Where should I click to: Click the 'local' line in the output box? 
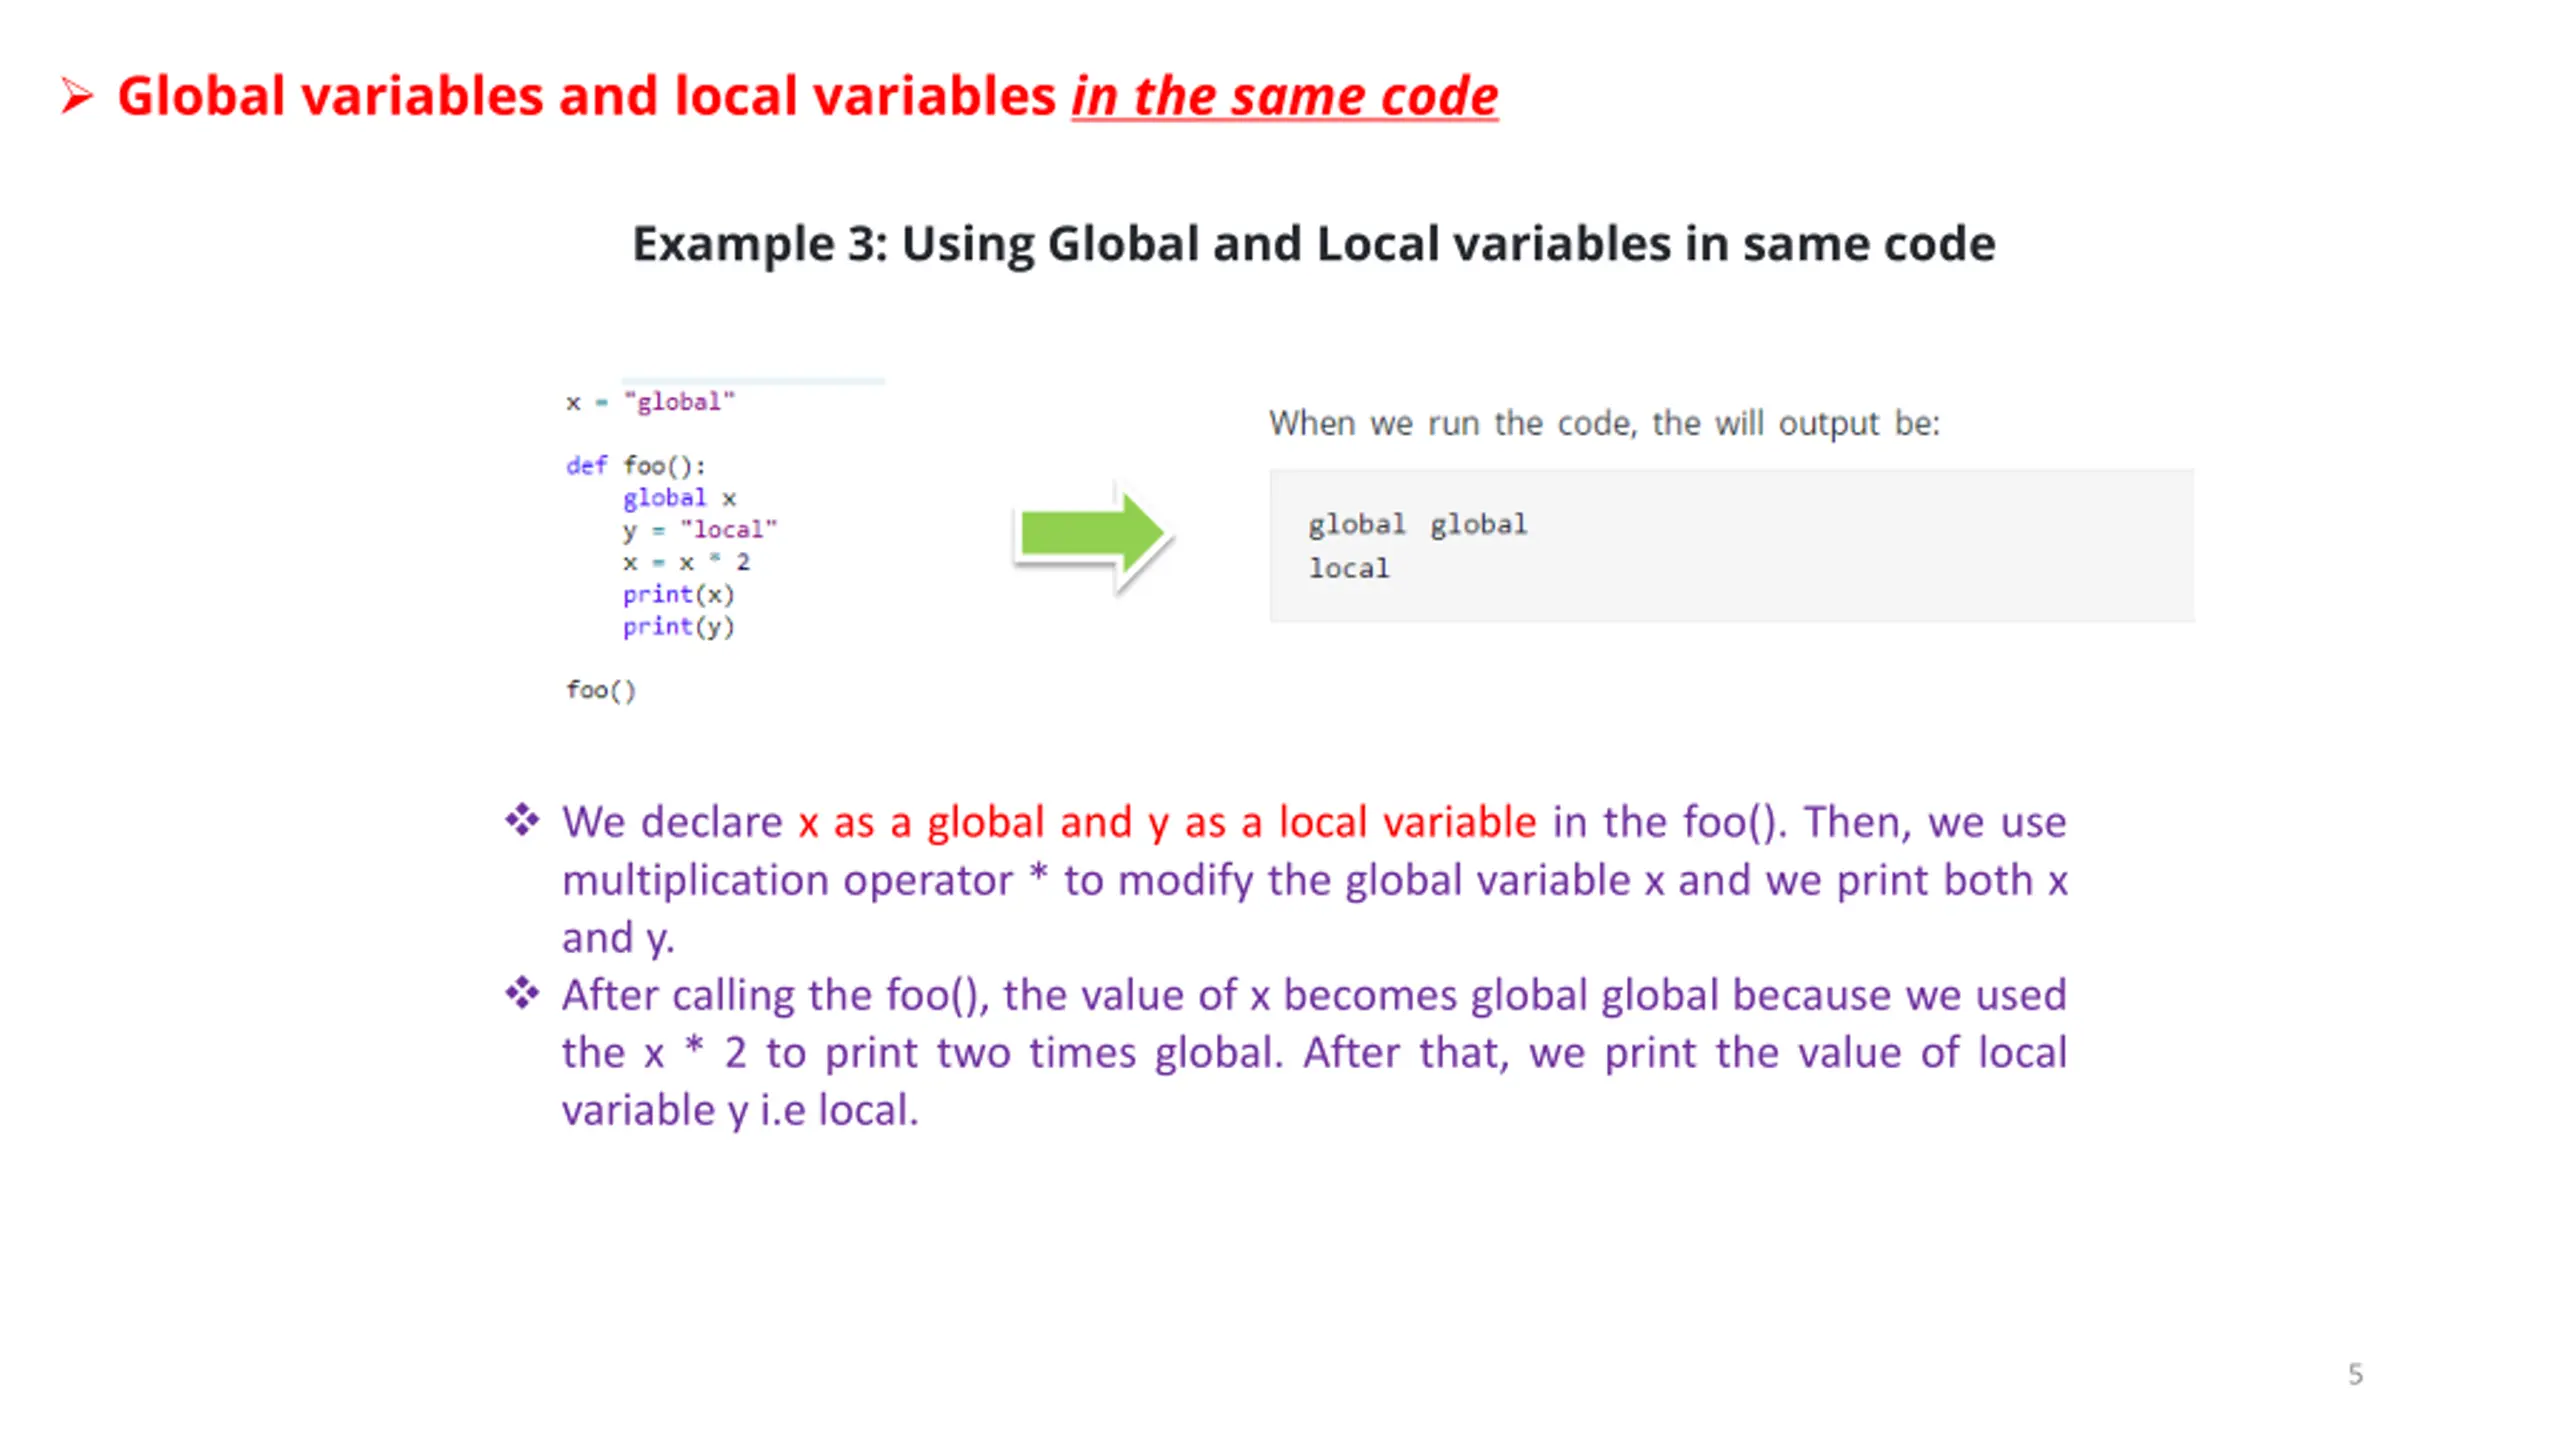pos(1349,568)
